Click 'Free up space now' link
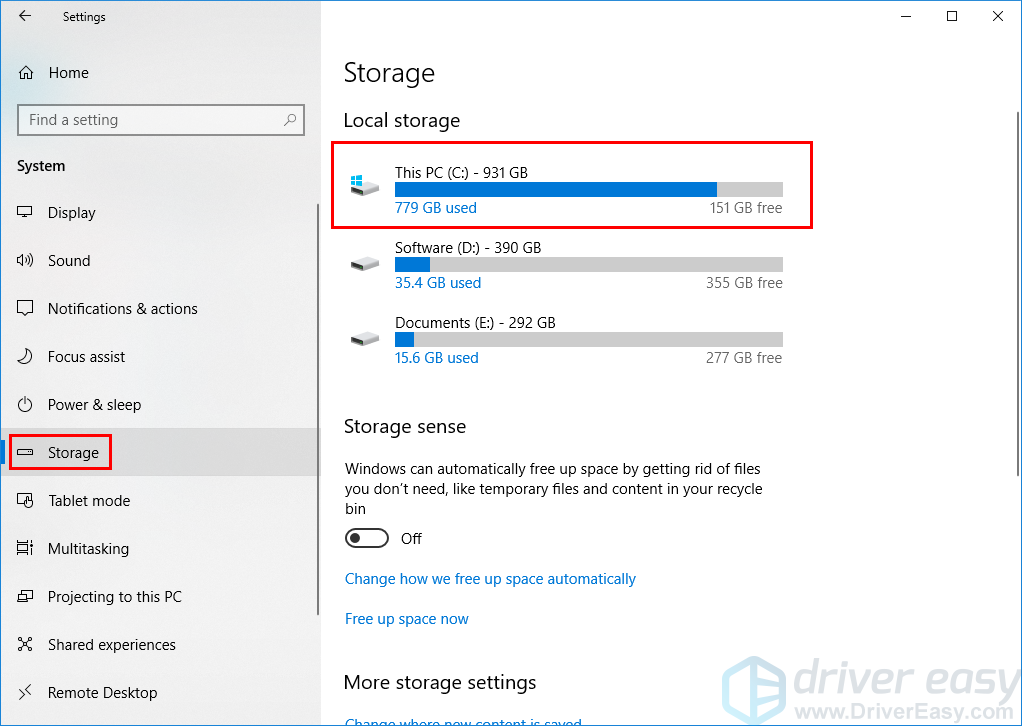Image resolution: width=1022 pixels, height=726 pixels. (406, 619)
